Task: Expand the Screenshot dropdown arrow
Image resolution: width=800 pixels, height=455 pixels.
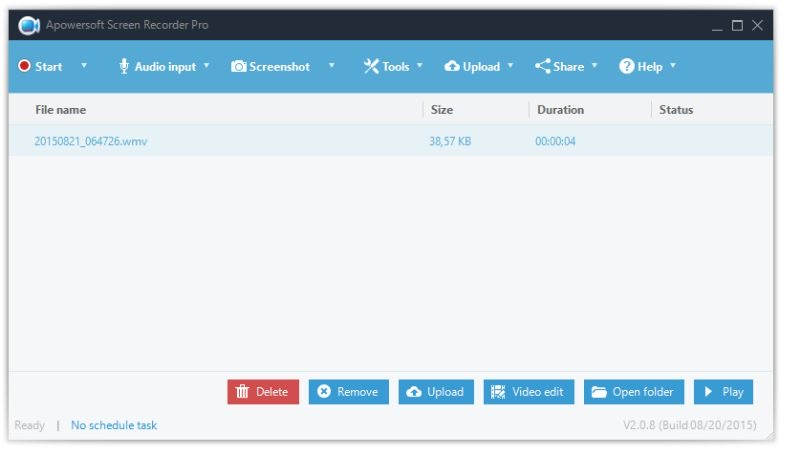Action: coord(332,66)
